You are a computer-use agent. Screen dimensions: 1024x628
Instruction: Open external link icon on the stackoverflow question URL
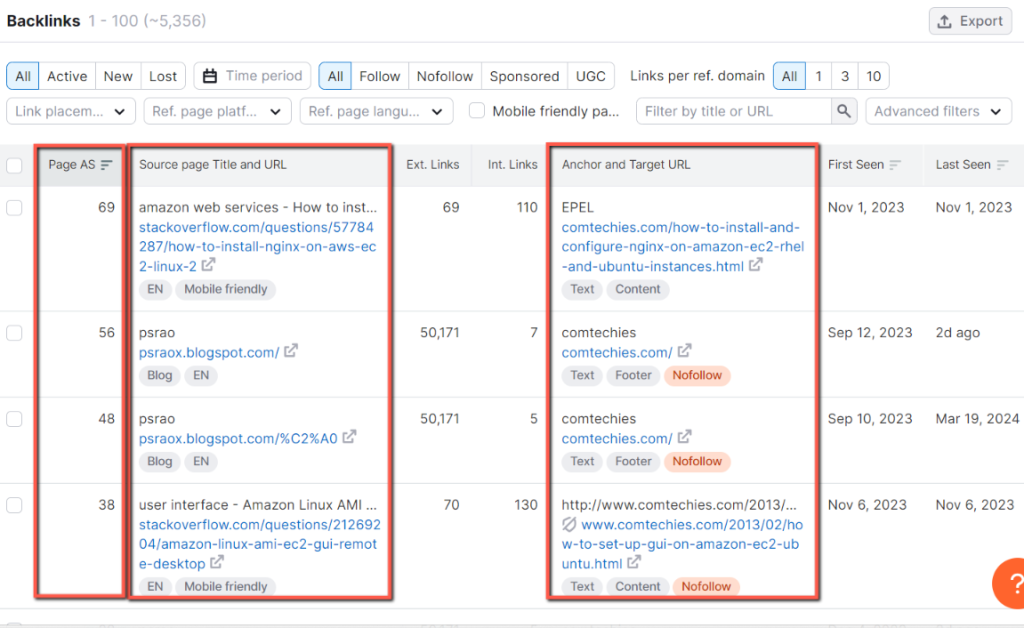(x=209, y=265)
